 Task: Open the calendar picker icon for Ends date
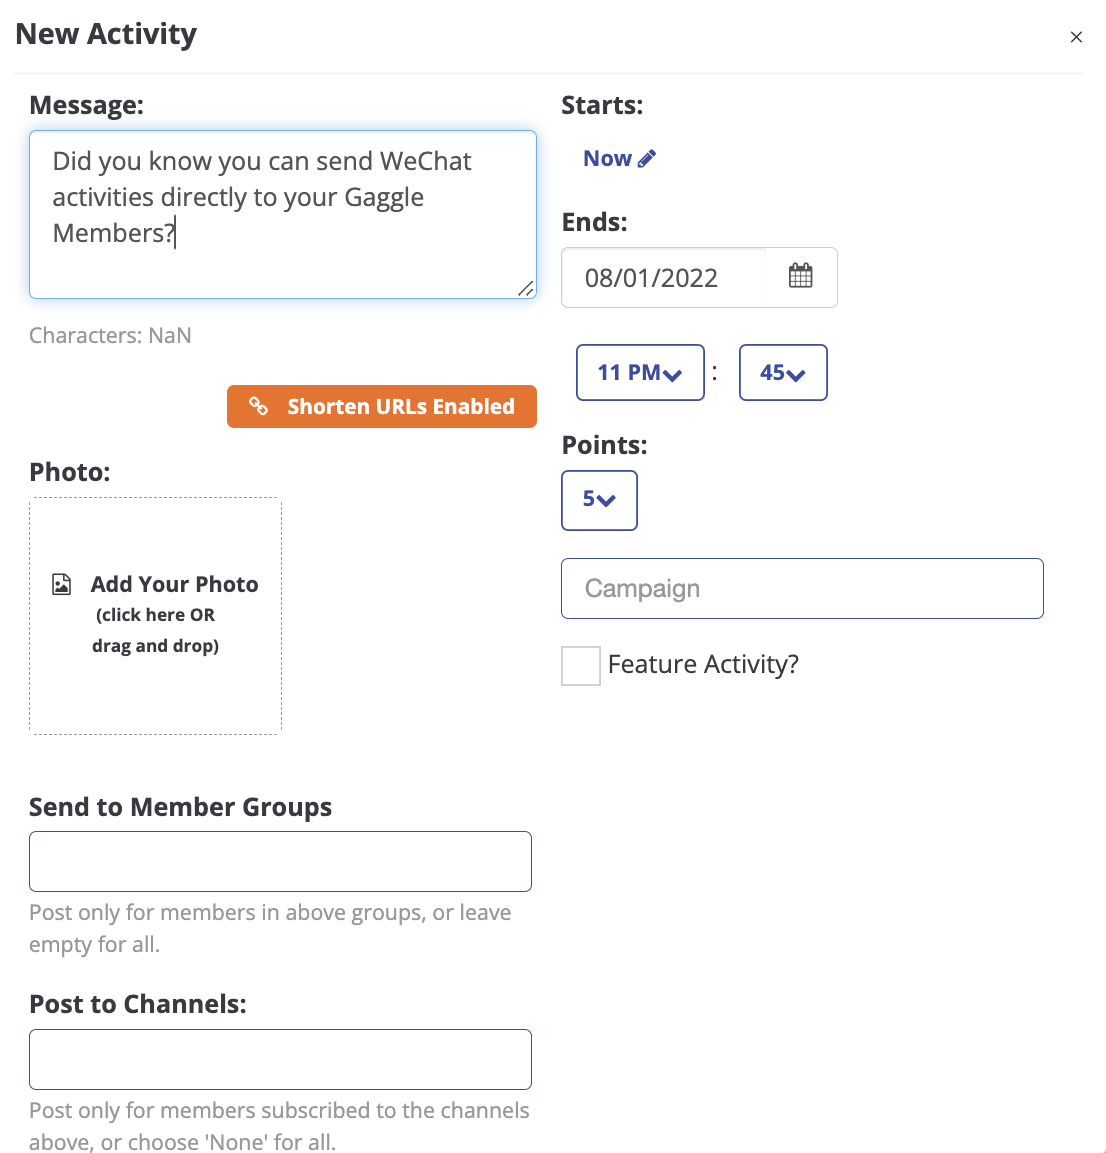point(800,276)
